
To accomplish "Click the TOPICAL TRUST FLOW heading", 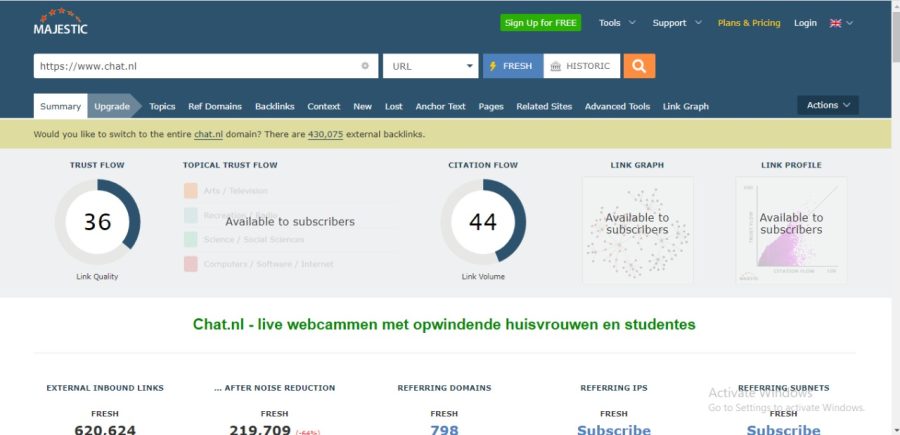I will 230,165.
